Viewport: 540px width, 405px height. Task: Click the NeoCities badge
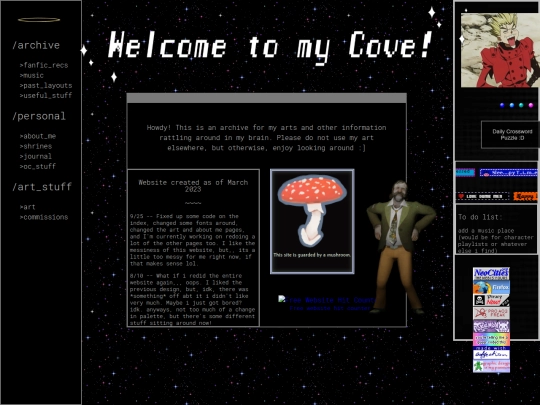coord(491,274)
